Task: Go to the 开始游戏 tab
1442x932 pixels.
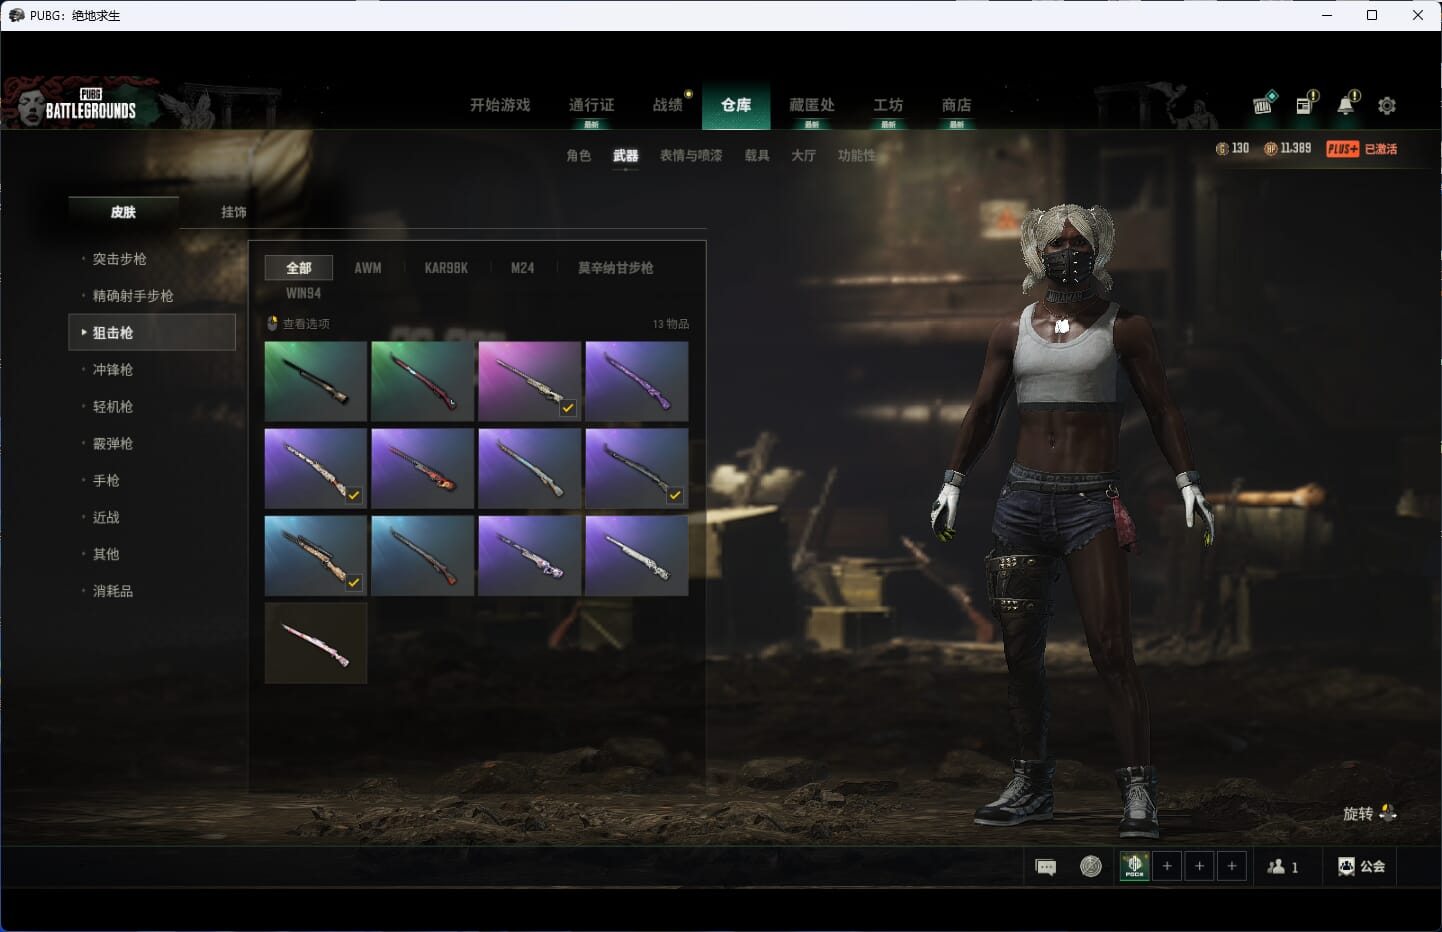Action: click(x=500, y=105)
